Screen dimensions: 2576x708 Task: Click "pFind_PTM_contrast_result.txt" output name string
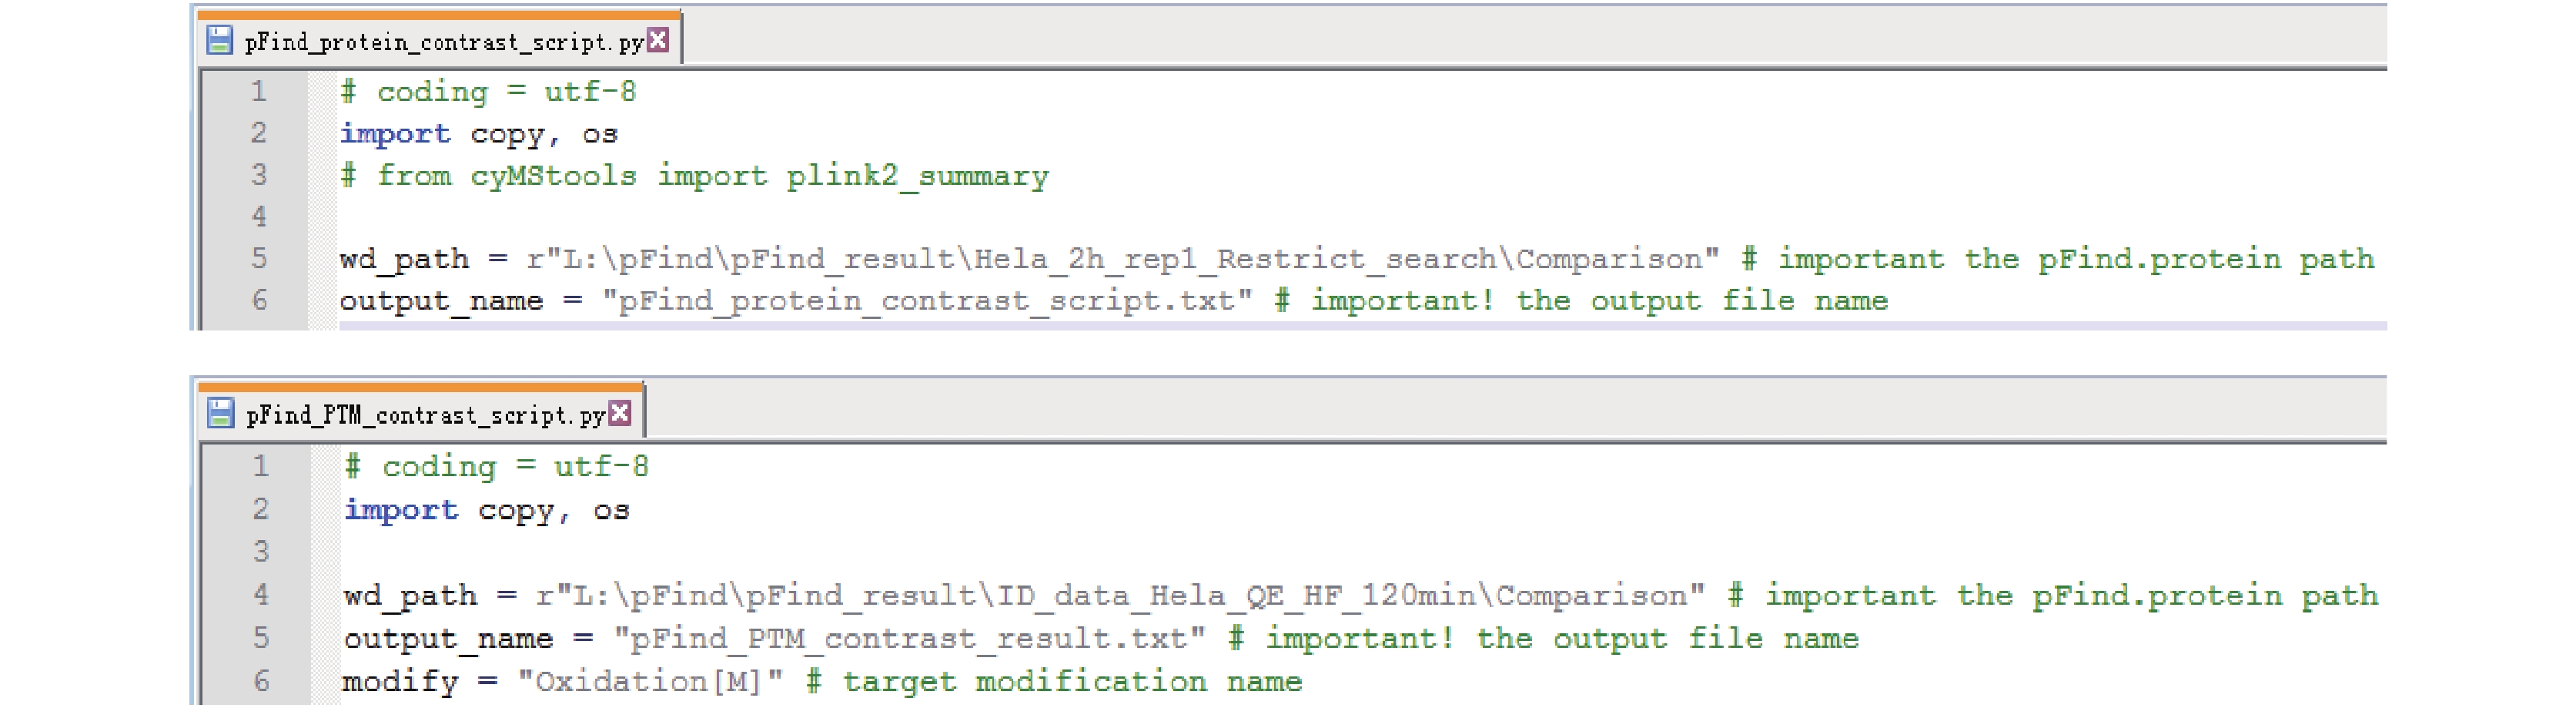910,638
